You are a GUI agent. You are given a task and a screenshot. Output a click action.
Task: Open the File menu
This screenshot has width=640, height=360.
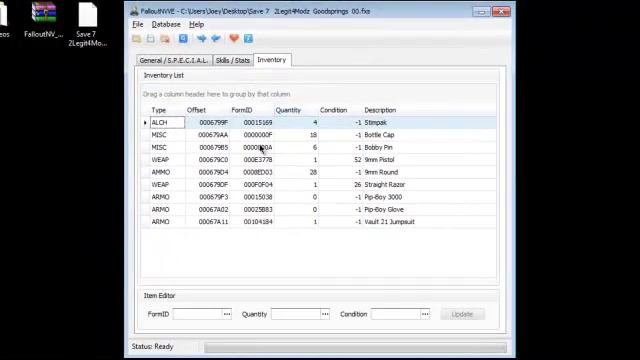click(x=138, y=24)
